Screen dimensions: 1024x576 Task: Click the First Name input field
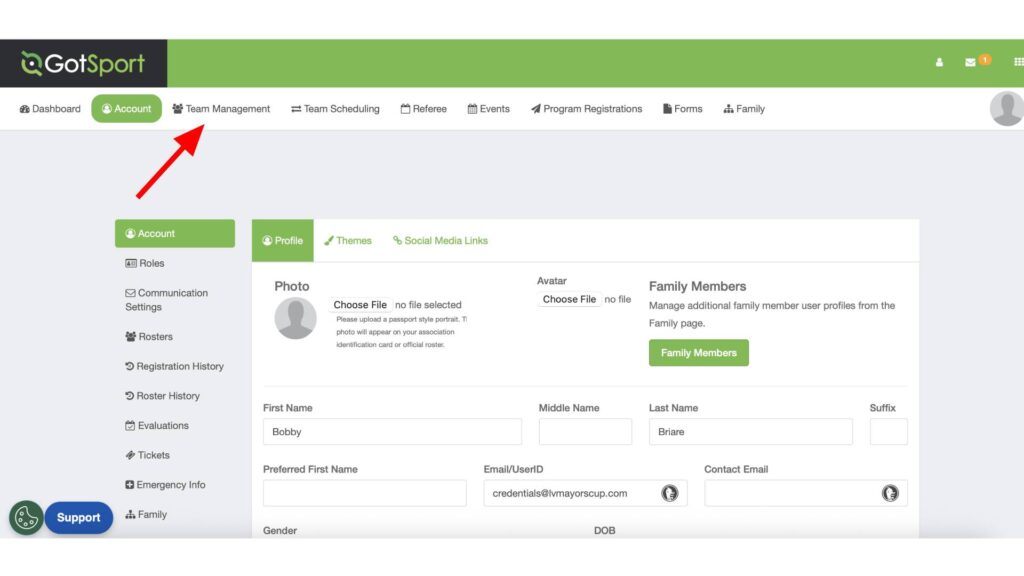tap(392, 432)
